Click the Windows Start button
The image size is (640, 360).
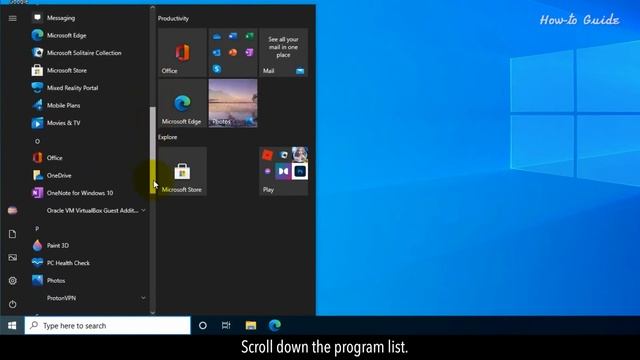click(12, 325)
